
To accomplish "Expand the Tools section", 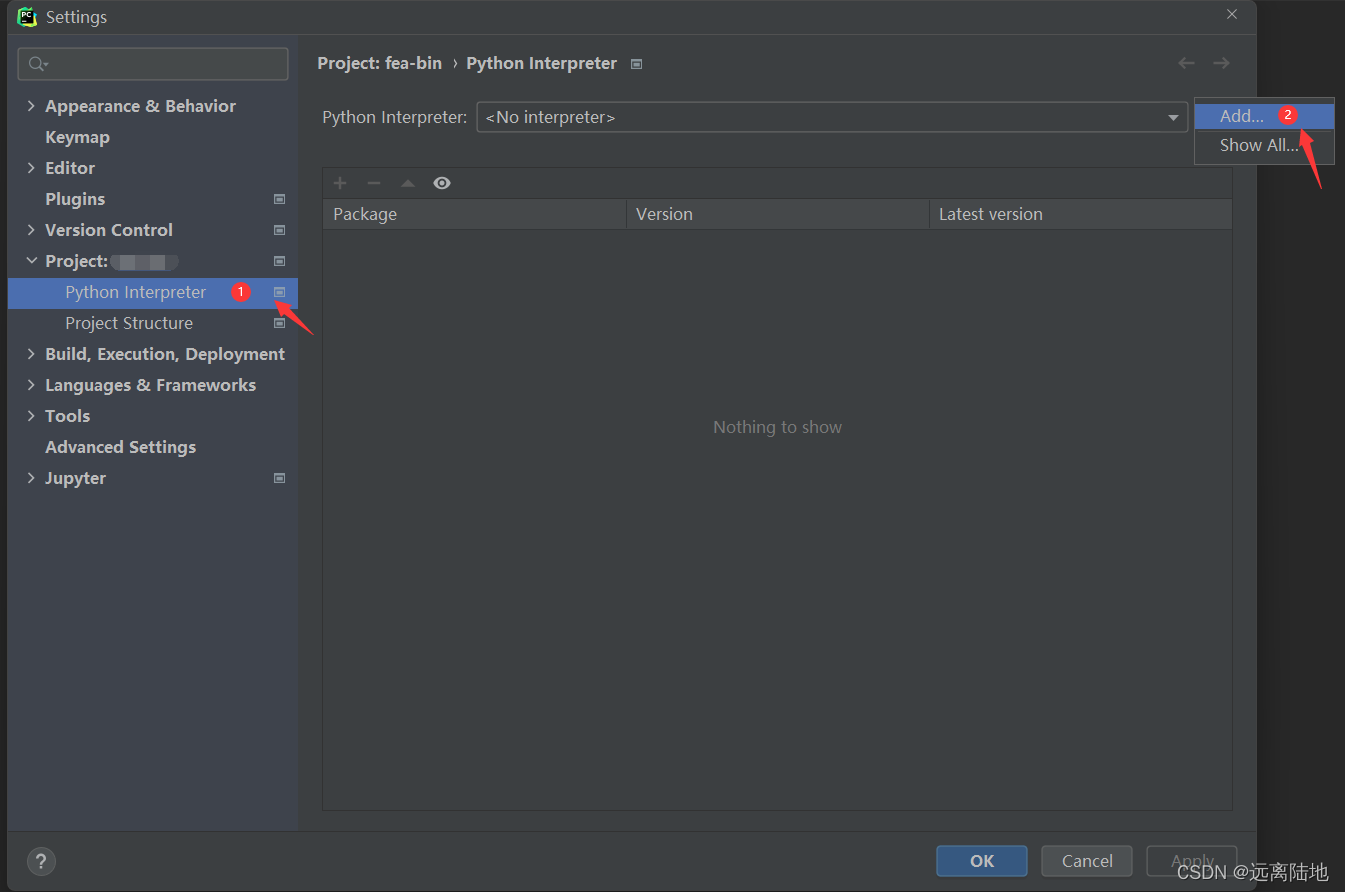I will pyautogui.click(x=31, y=416).
